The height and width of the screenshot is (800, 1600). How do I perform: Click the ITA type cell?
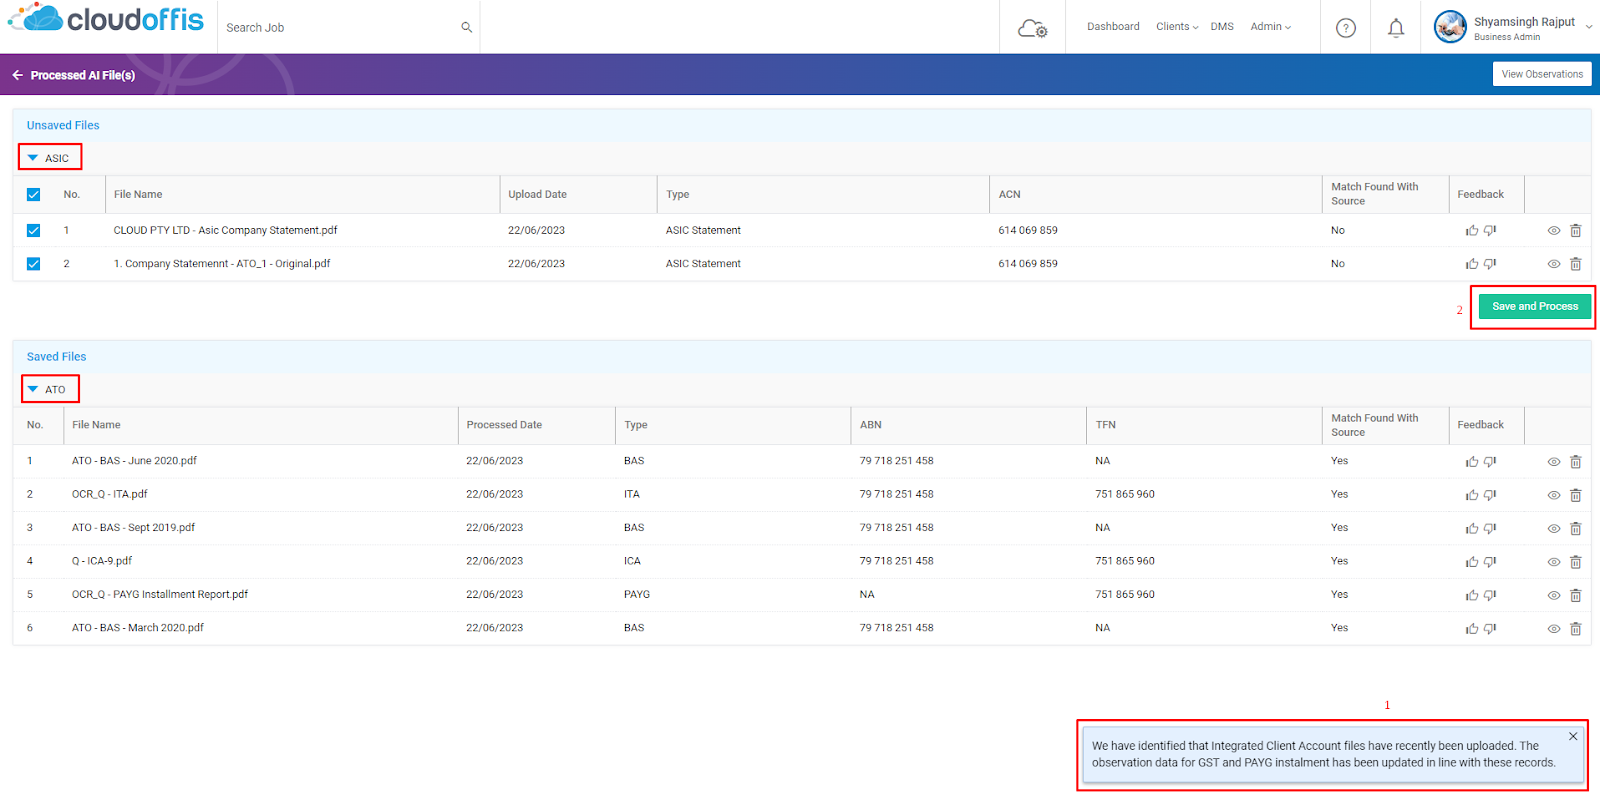pyautogui.click(x=632, y=495)
